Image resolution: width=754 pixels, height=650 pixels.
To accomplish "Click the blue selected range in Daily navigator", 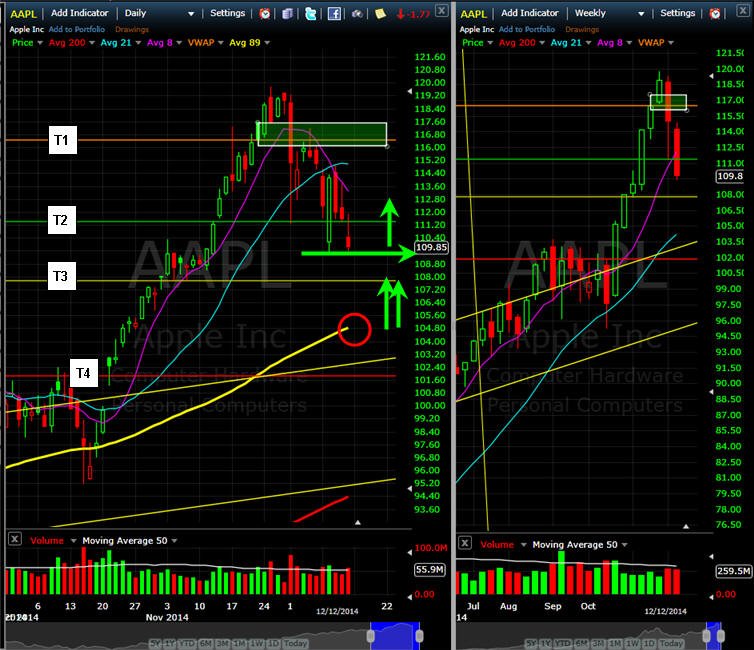I will (395, 636).
